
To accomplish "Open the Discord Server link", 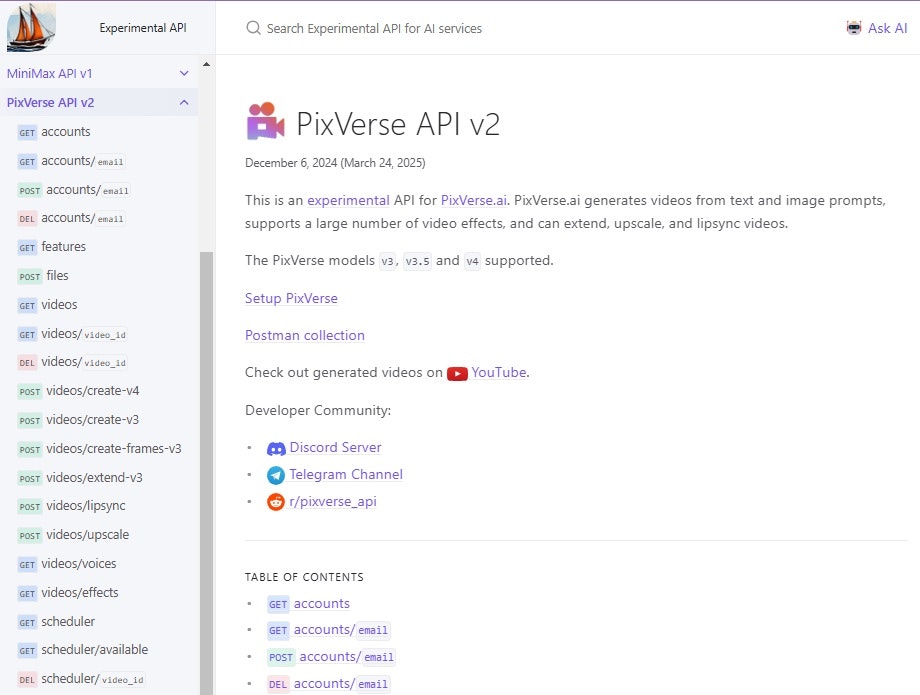I will tap(335, 447).
